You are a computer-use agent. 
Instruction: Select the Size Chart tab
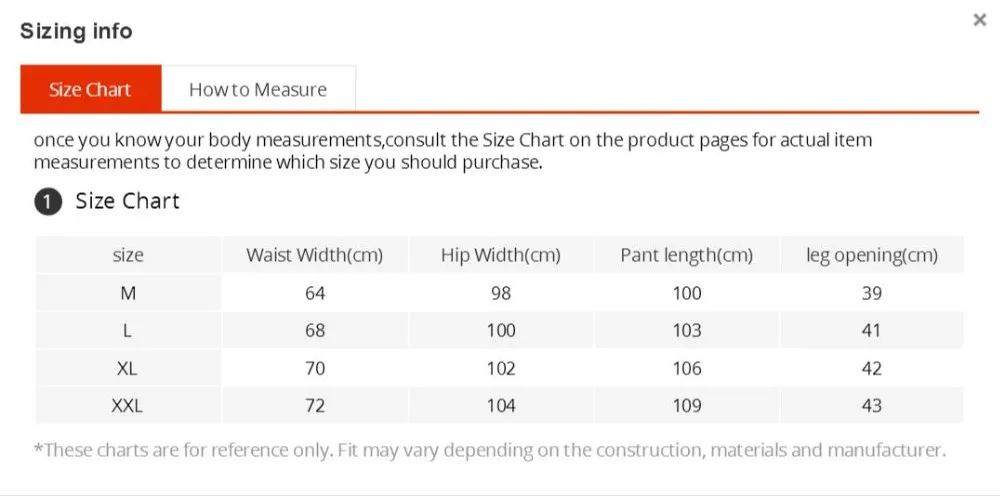[90, 90]
